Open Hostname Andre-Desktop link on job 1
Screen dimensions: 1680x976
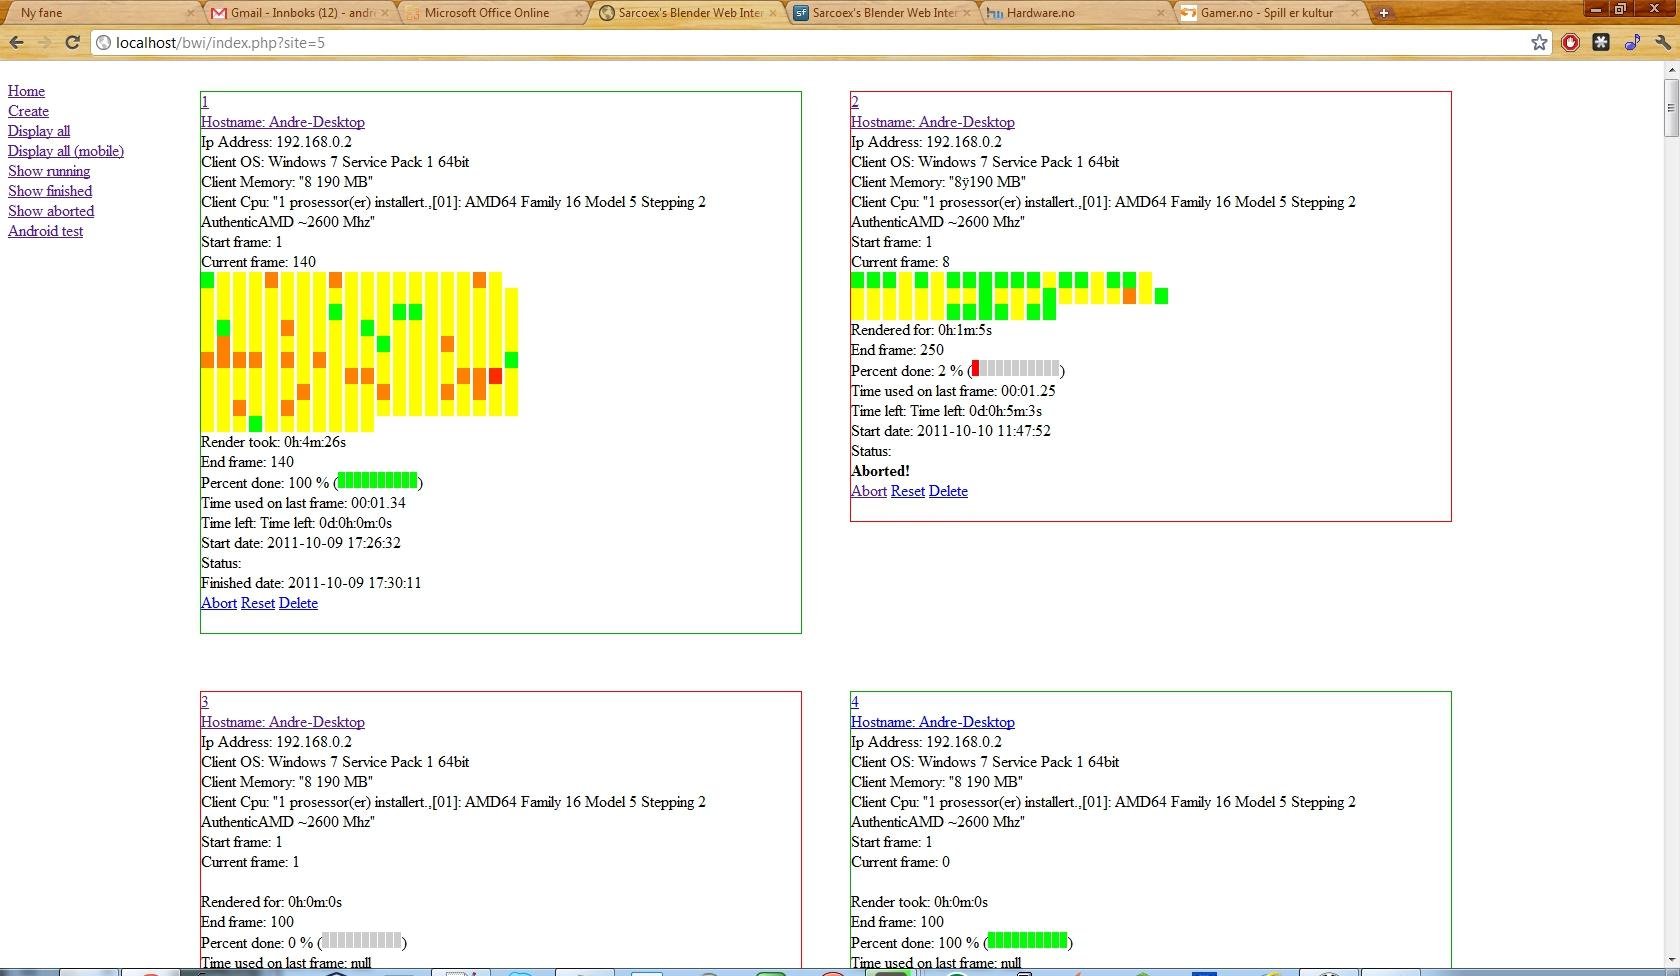283,121
